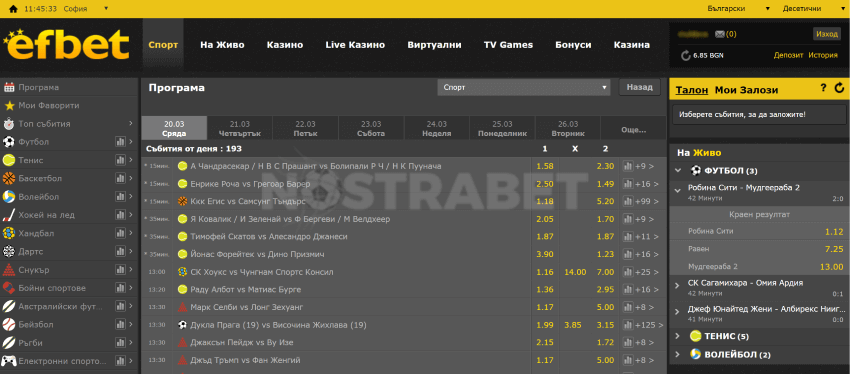Open statistics icon next to Футбол
The height and width of the screenshot is (374, 850).
(x=120, y=142)
